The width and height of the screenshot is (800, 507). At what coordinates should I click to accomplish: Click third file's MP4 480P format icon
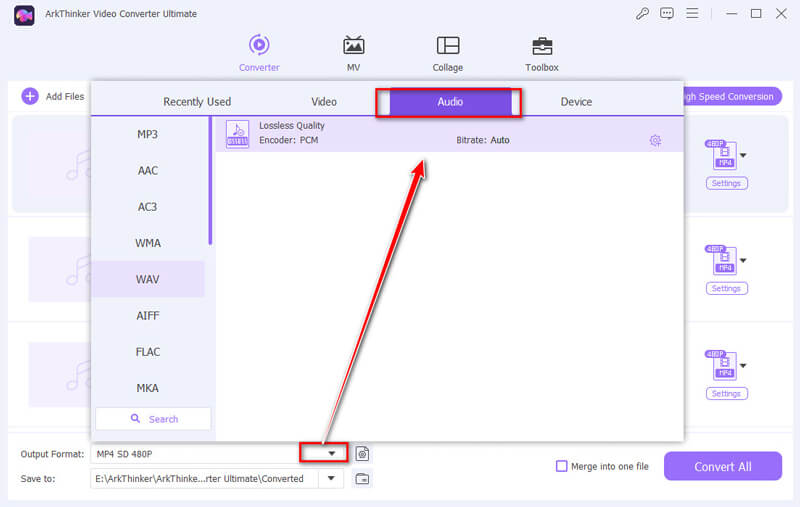point(722,365)
